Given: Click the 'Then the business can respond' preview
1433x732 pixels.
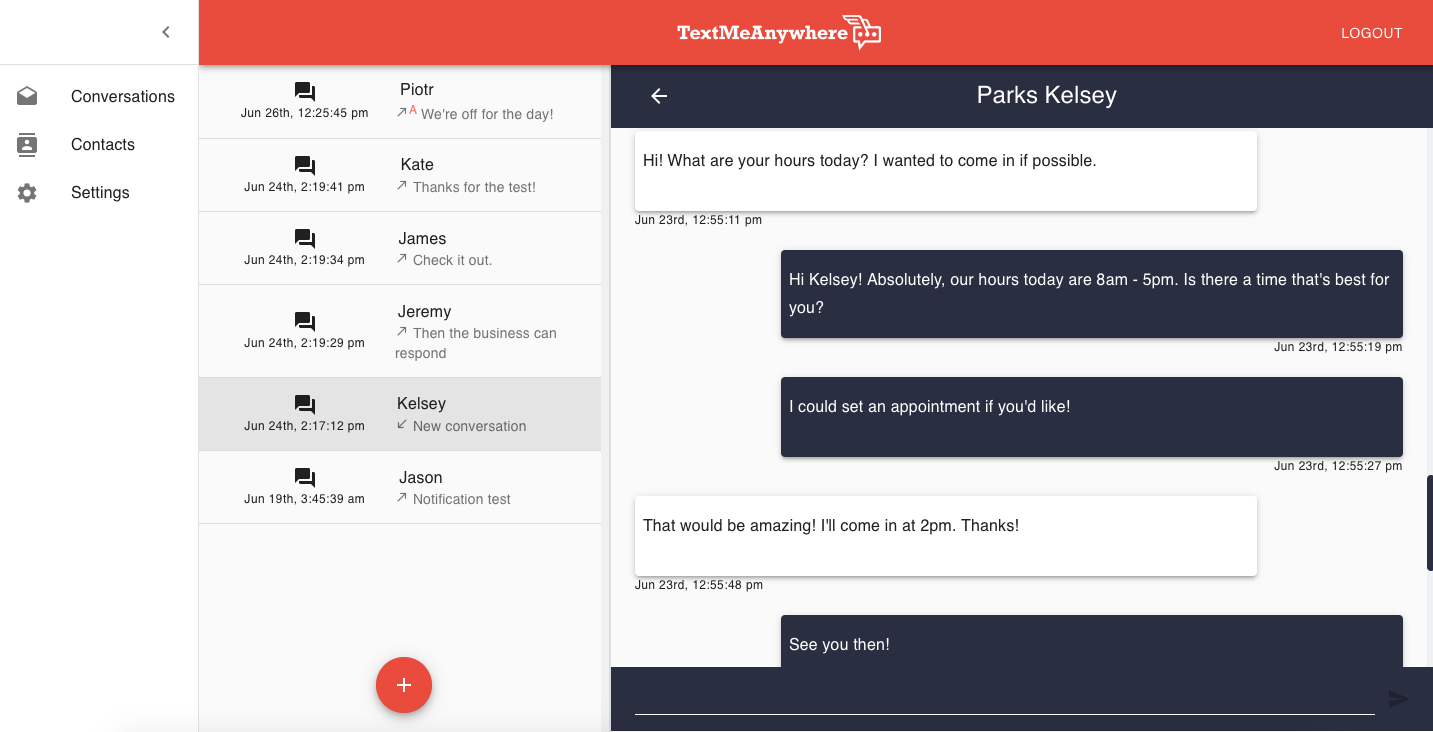Looking at the screenshot, I should (476, 343).
